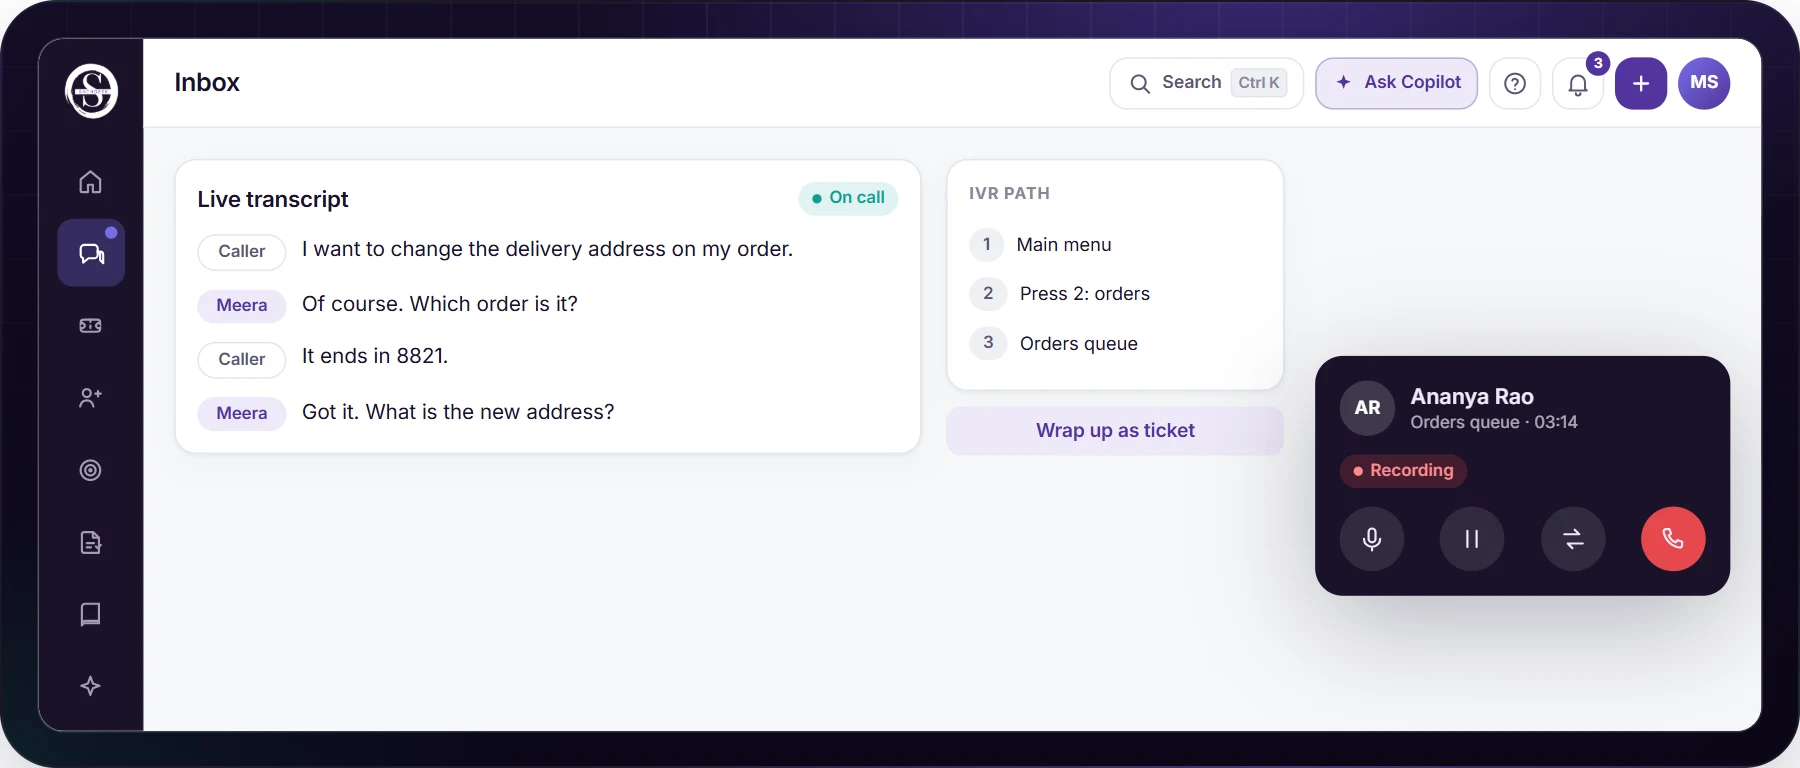
Task: Click the purple plus create button
Action: 1641,83
